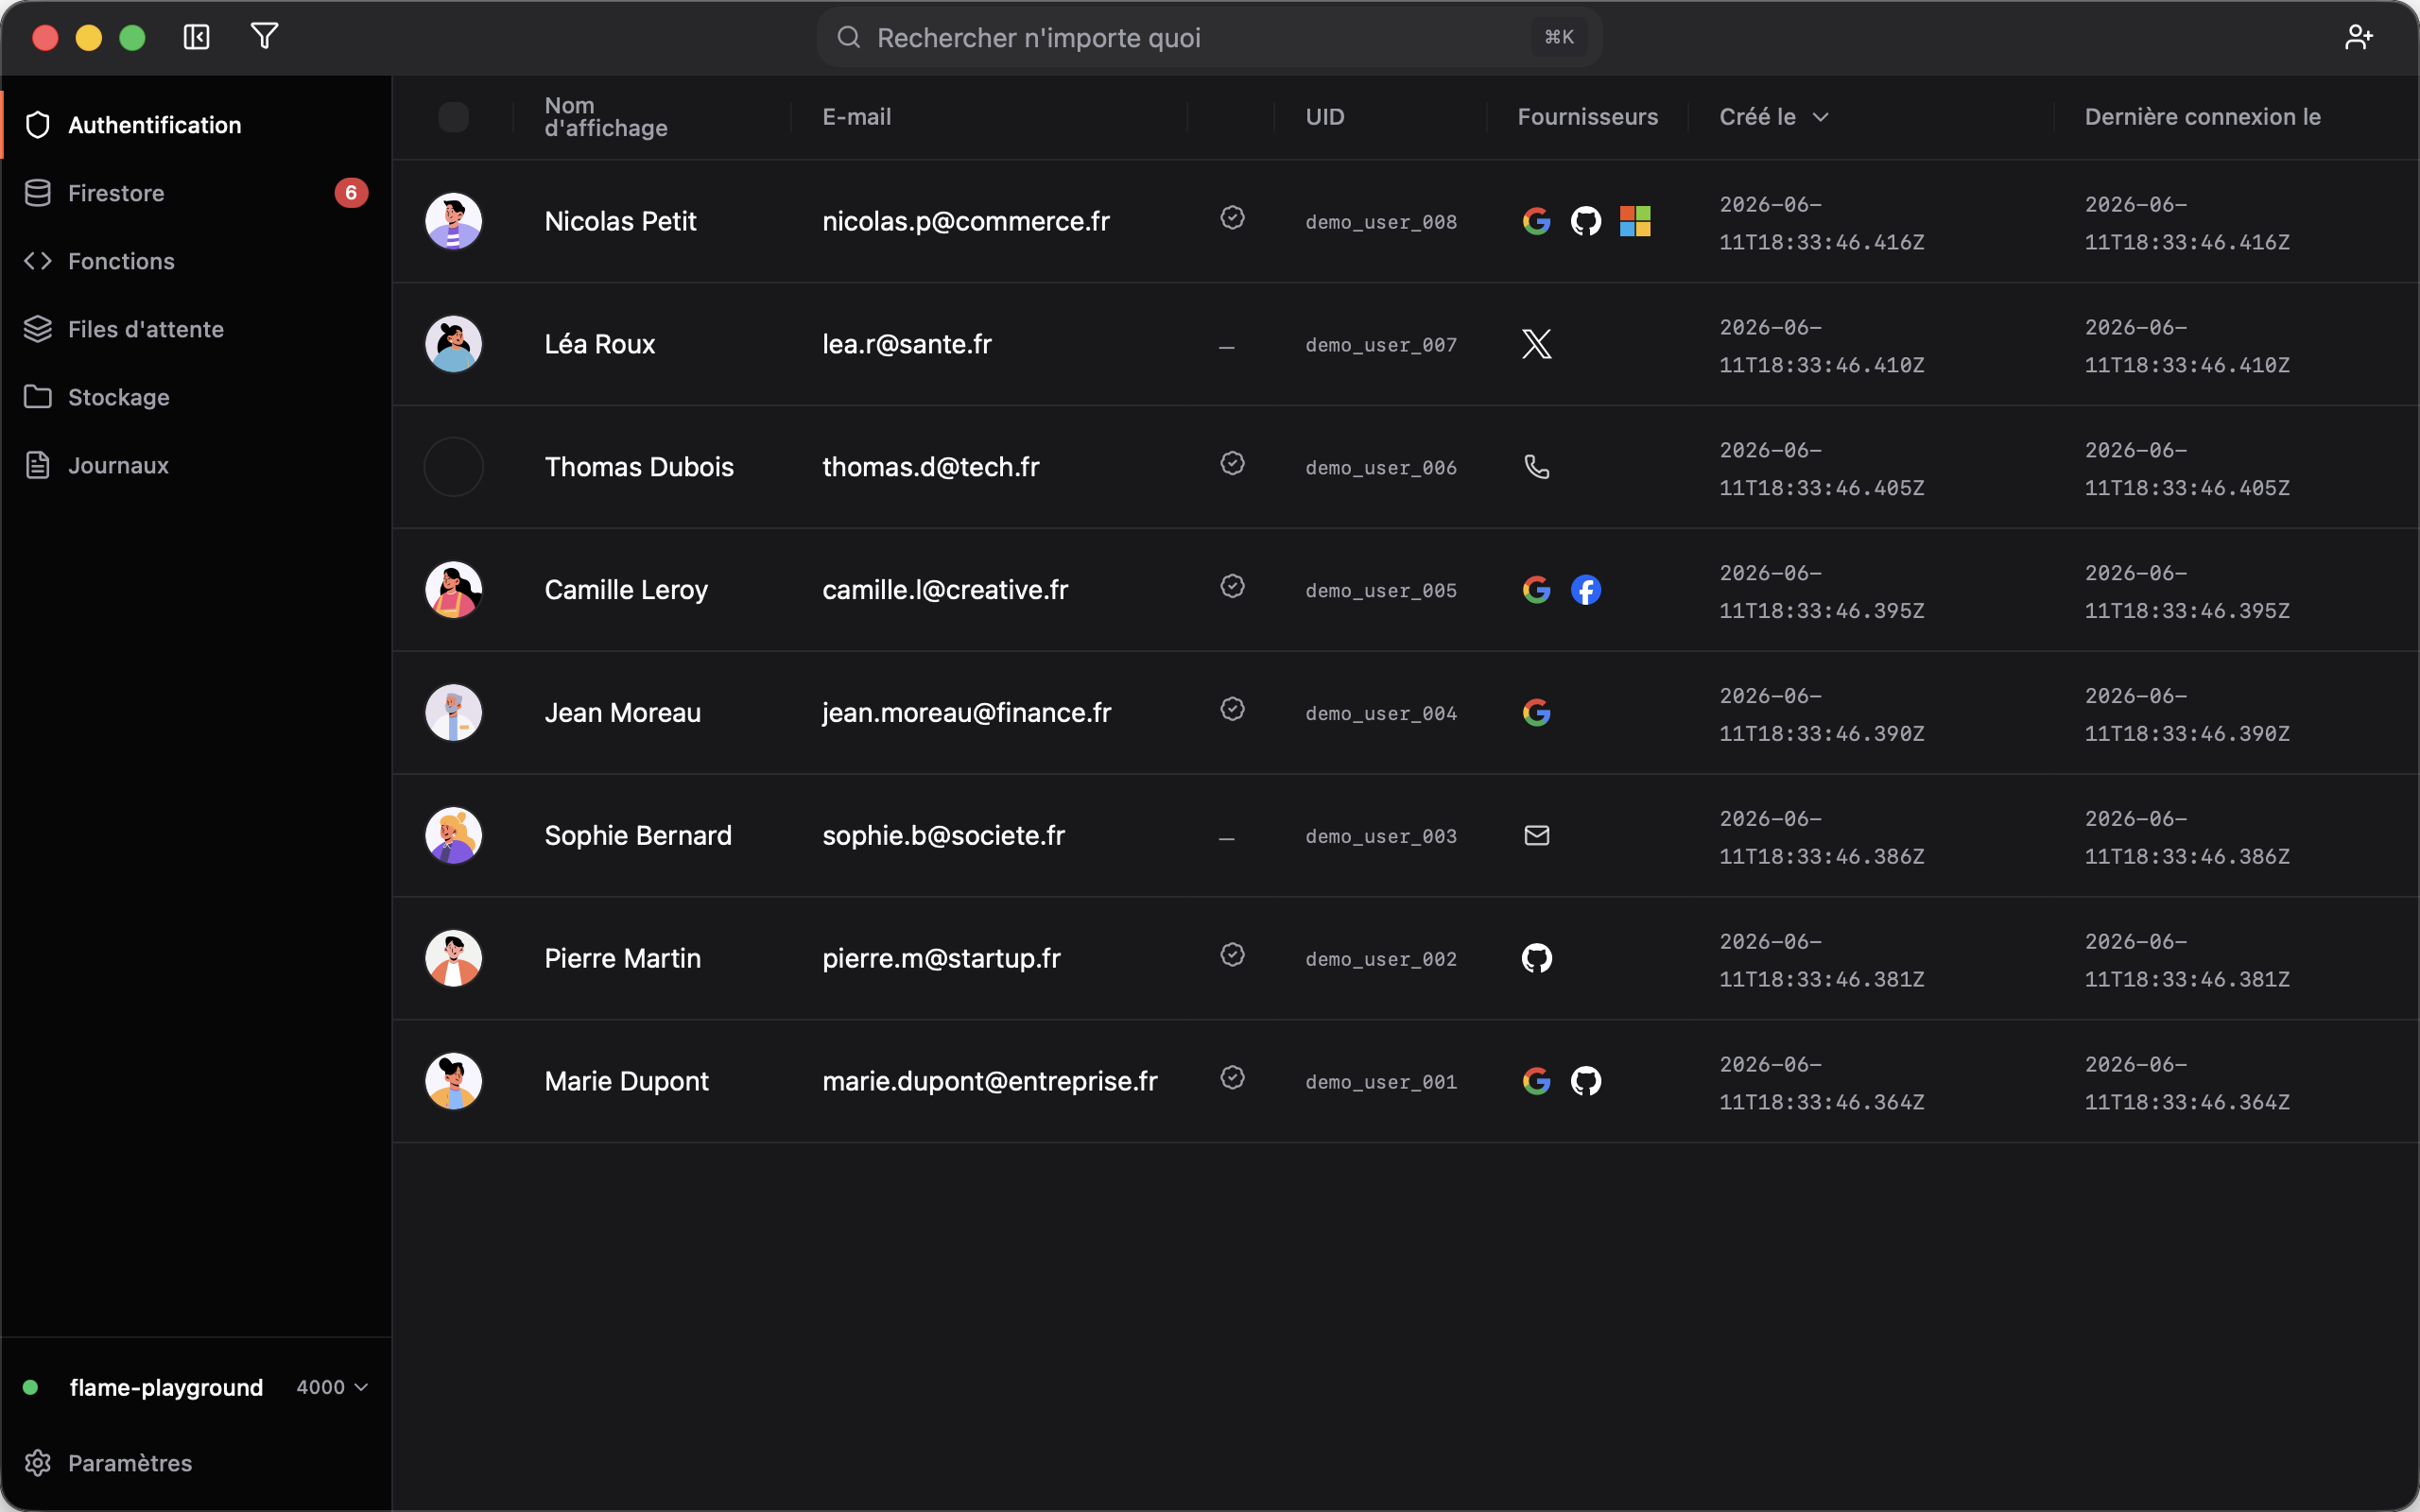Click phone provider icon for Thomas Dubois
The image size is (2420, 1512).
tap(1537, 467)
